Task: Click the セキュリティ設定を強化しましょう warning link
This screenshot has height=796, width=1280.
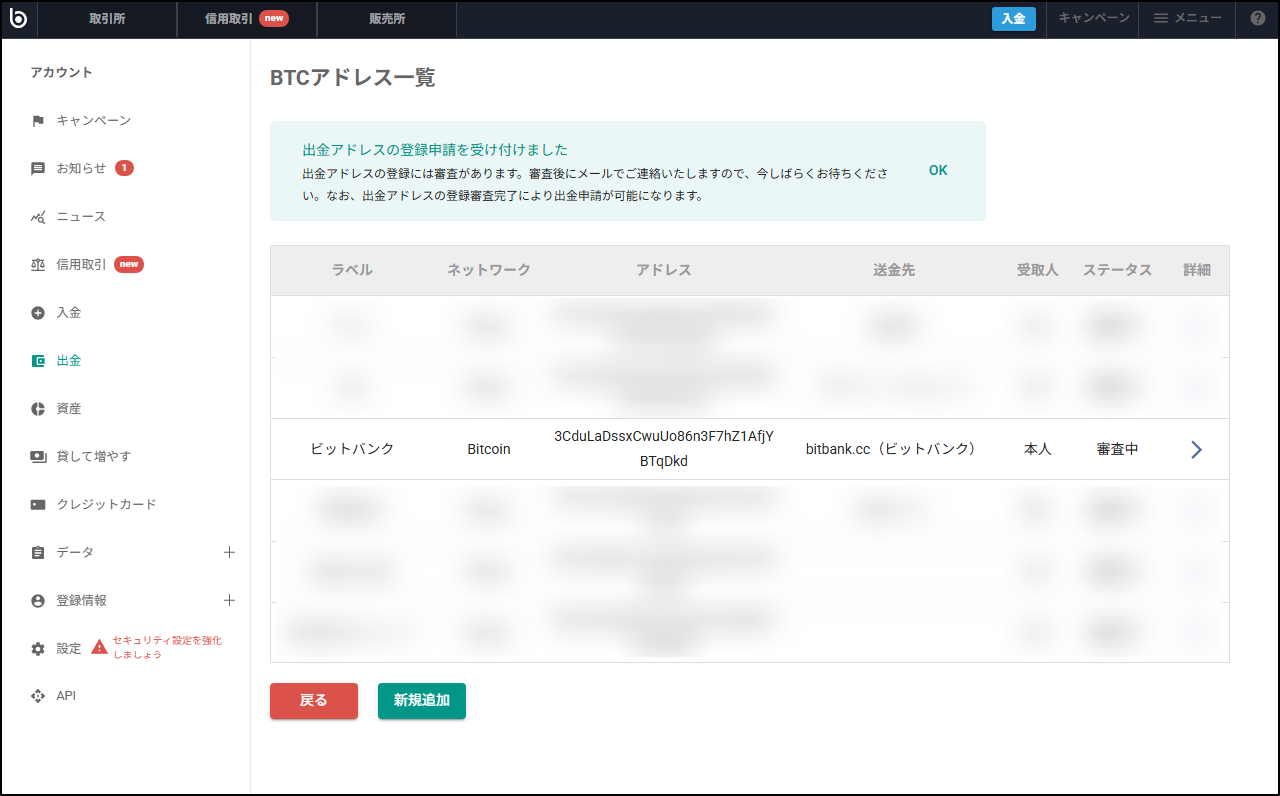Action: [167, 647]
